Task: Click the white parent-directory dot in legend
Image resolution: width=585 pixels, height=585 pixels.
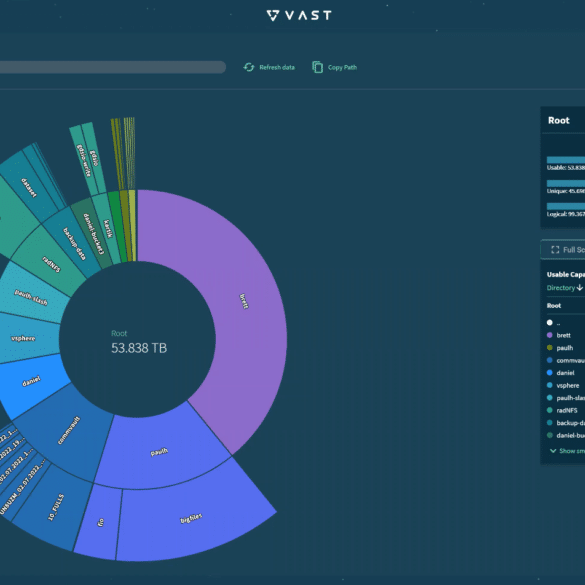Action: click(550, 323)
